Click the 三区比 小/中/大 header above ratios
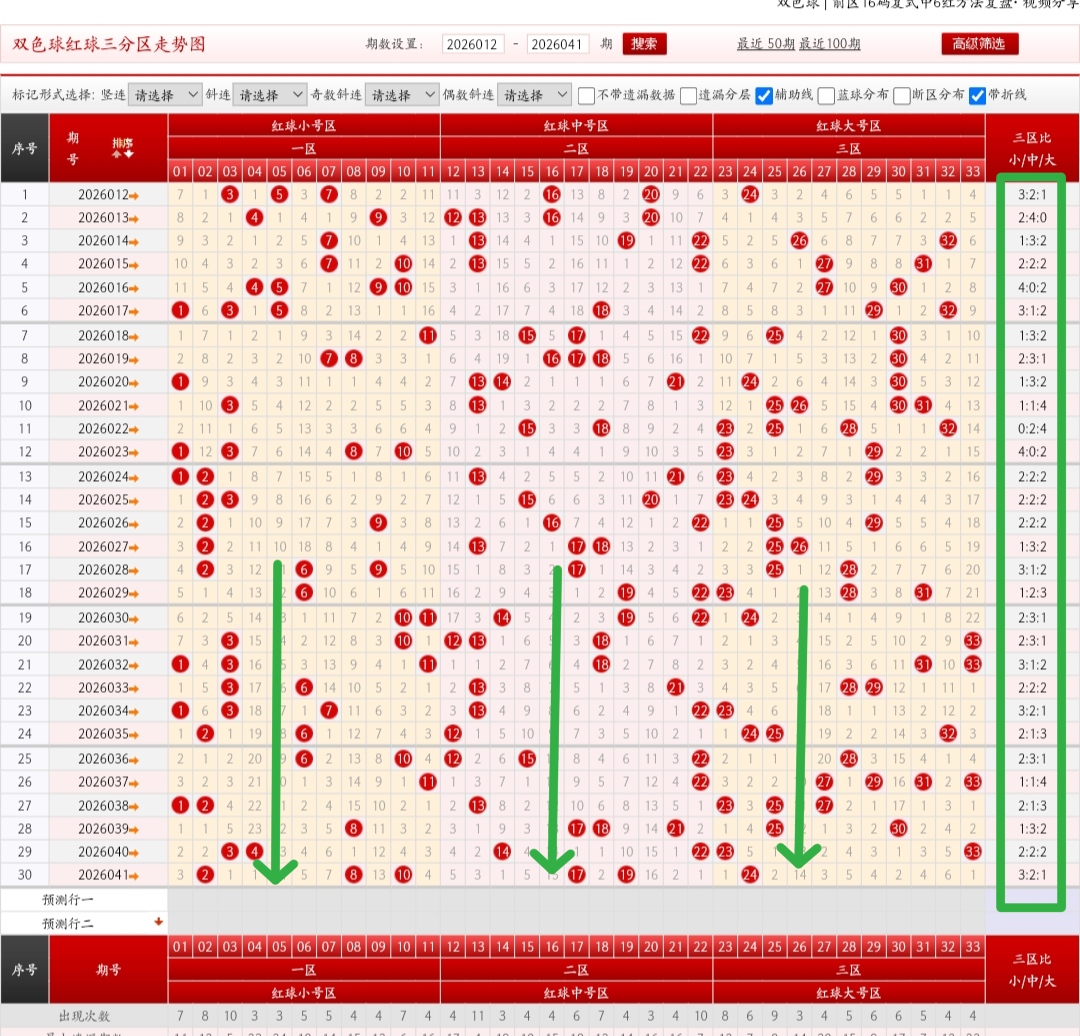 click(1032, 148)
